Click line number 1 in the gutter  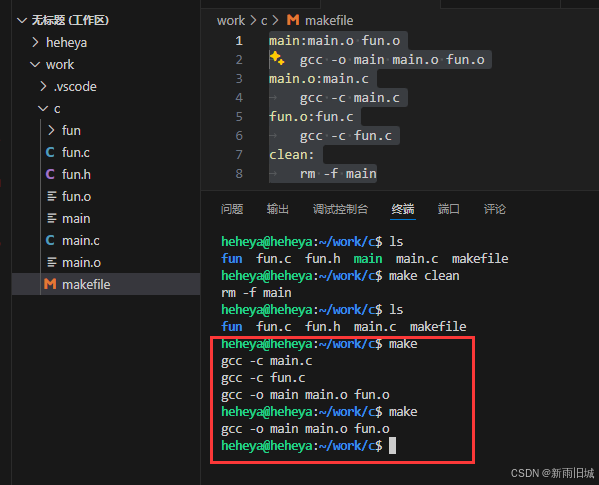point(239,40)
